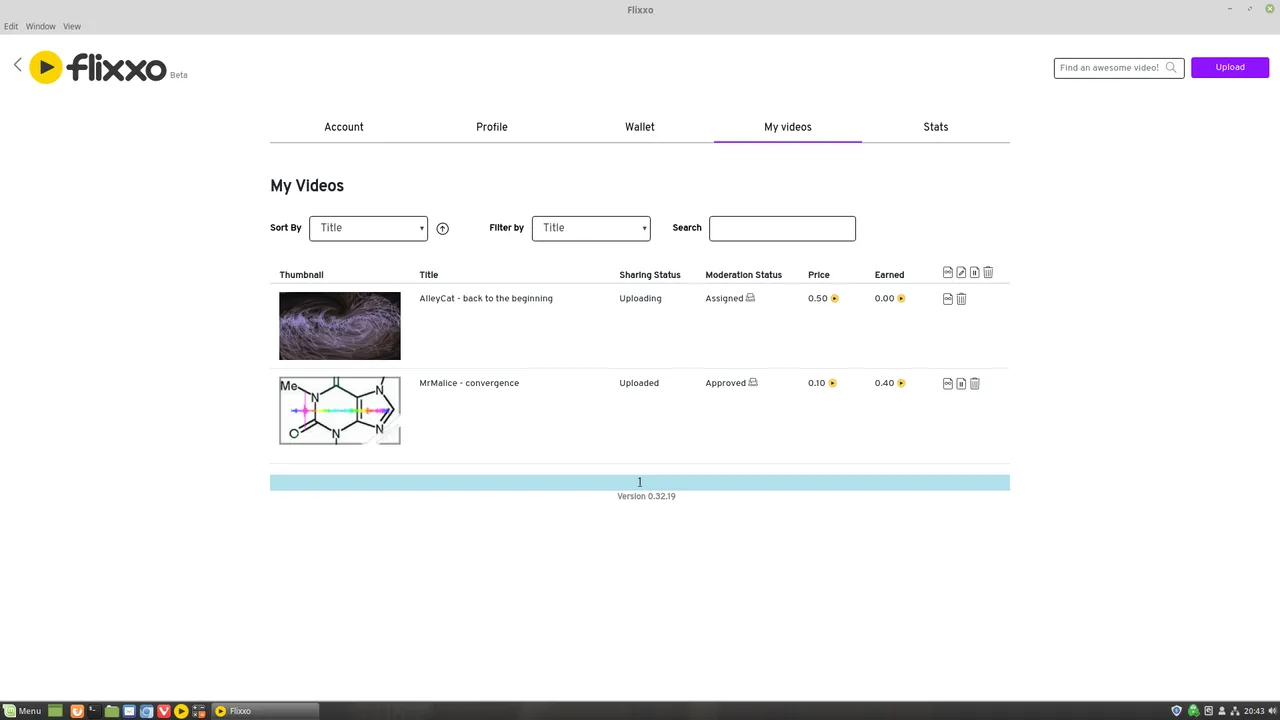Image resolution: width=1280 pixels, height=720 pixels.
Task: Click the Sharing Status column header
Action: tap(650, 275)
